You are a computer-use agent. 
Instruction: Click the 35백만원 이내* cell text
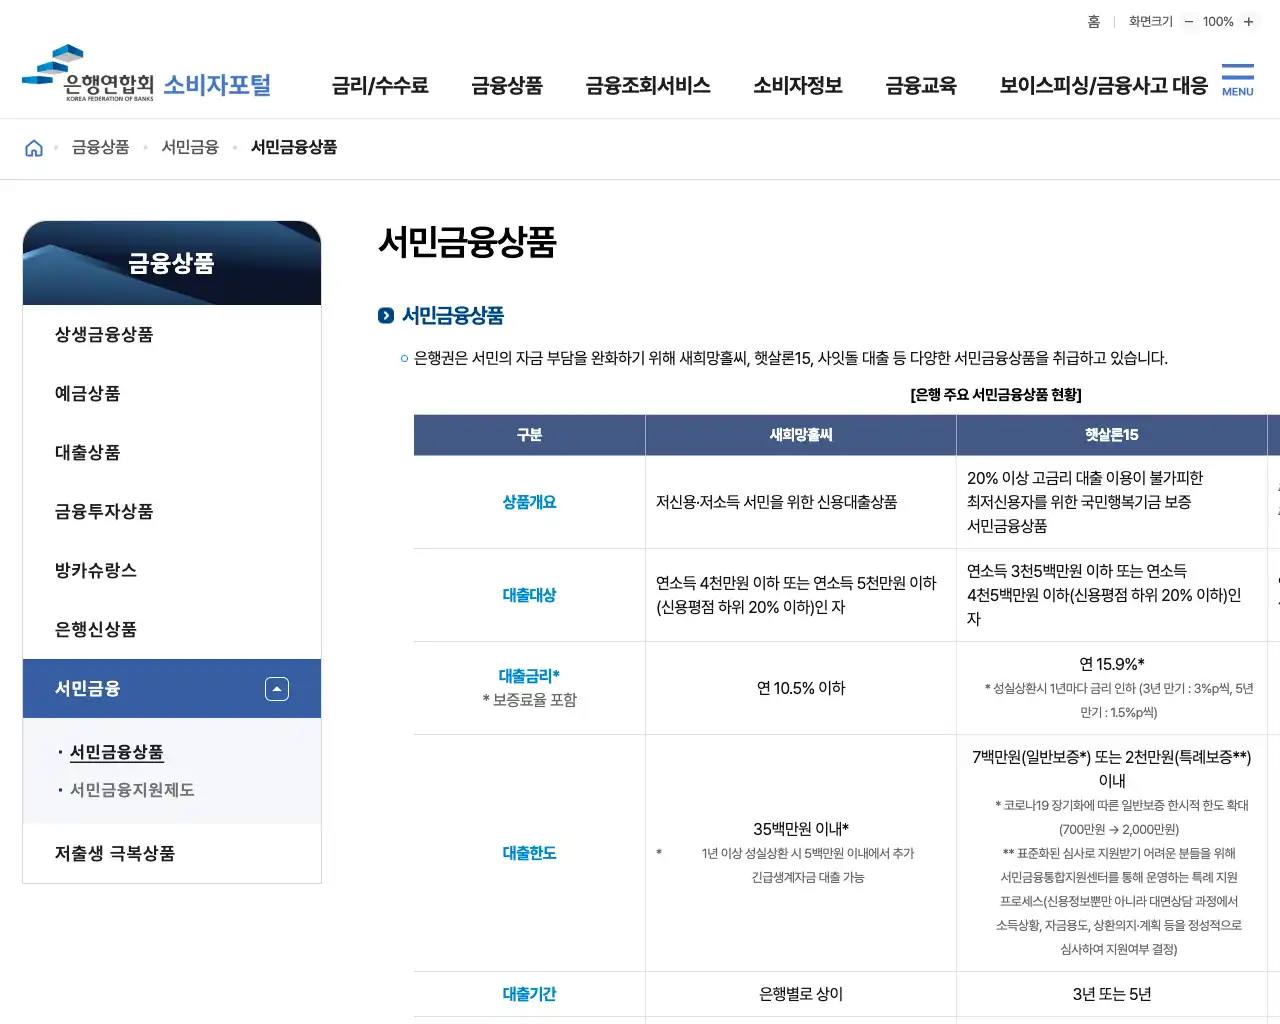[801, 829]
